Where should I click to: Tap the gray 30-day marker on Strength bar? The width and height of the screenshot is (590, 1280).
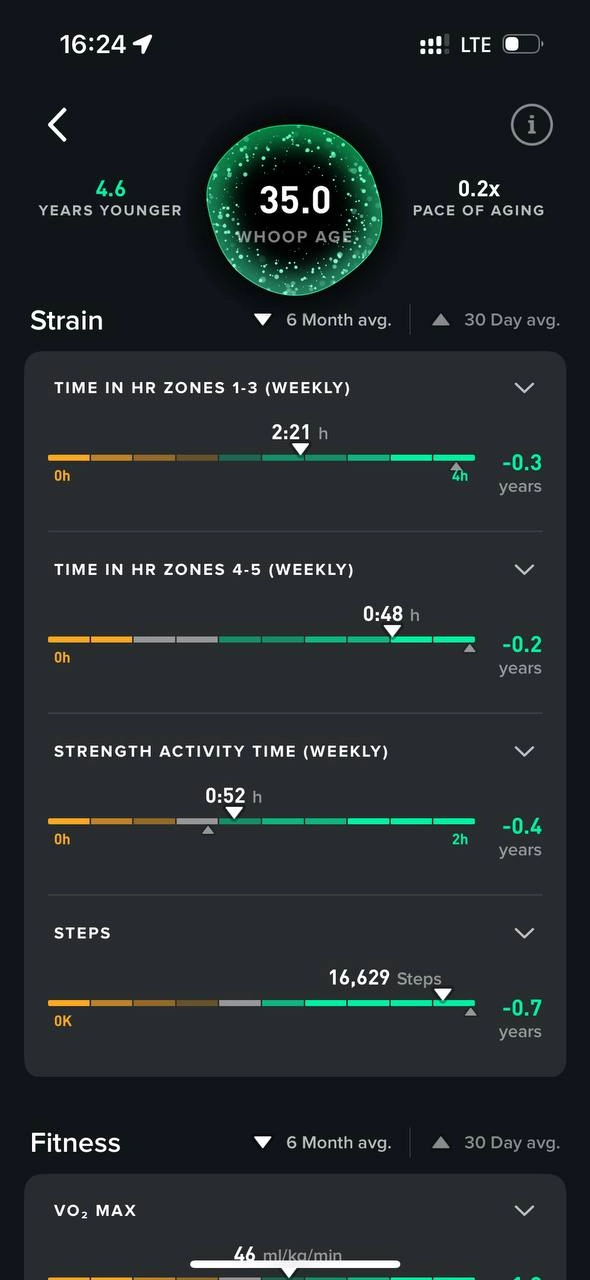point(208,830)
